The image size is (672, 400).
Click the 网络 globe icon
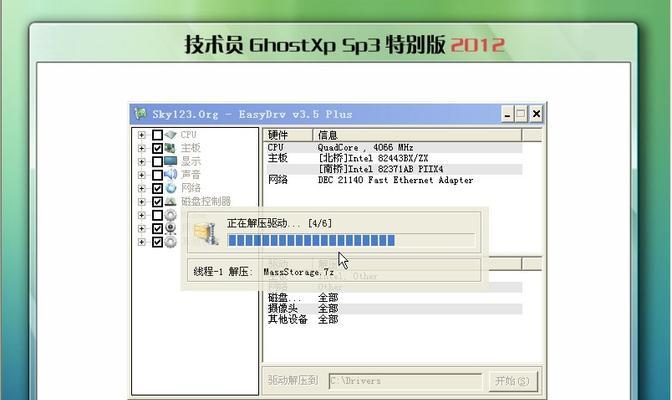click(x=171, y=188)
